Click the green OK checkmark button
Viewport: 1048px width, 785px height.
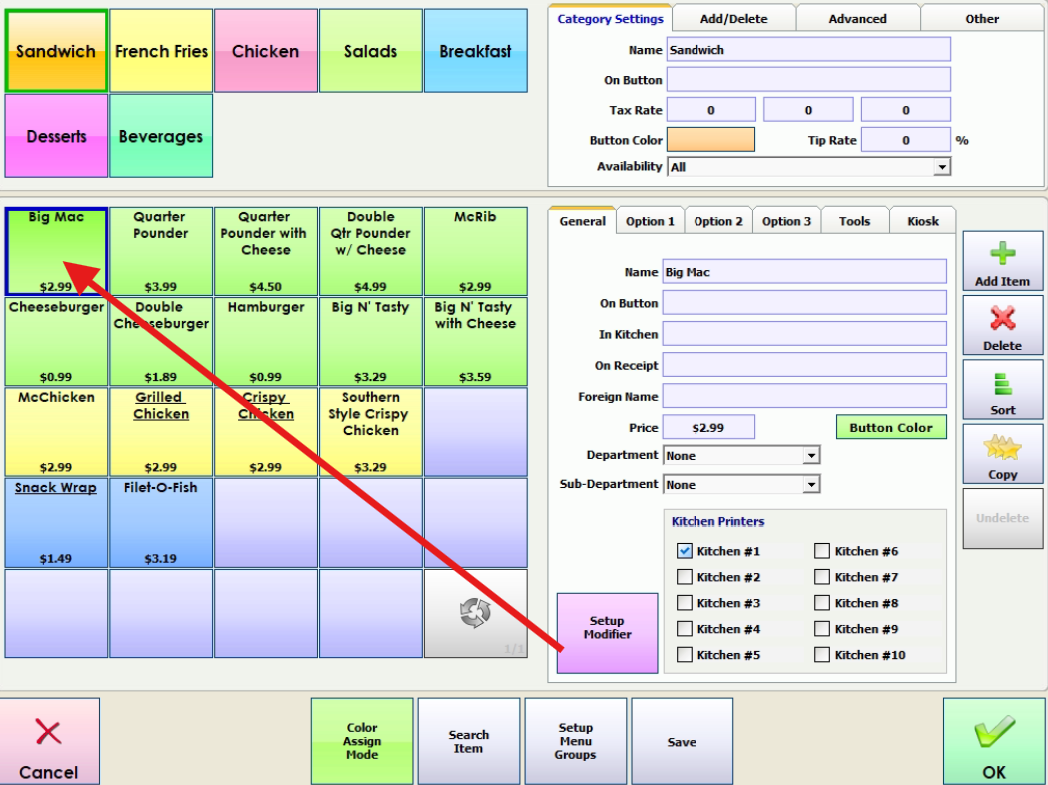[x=995, y=742]
